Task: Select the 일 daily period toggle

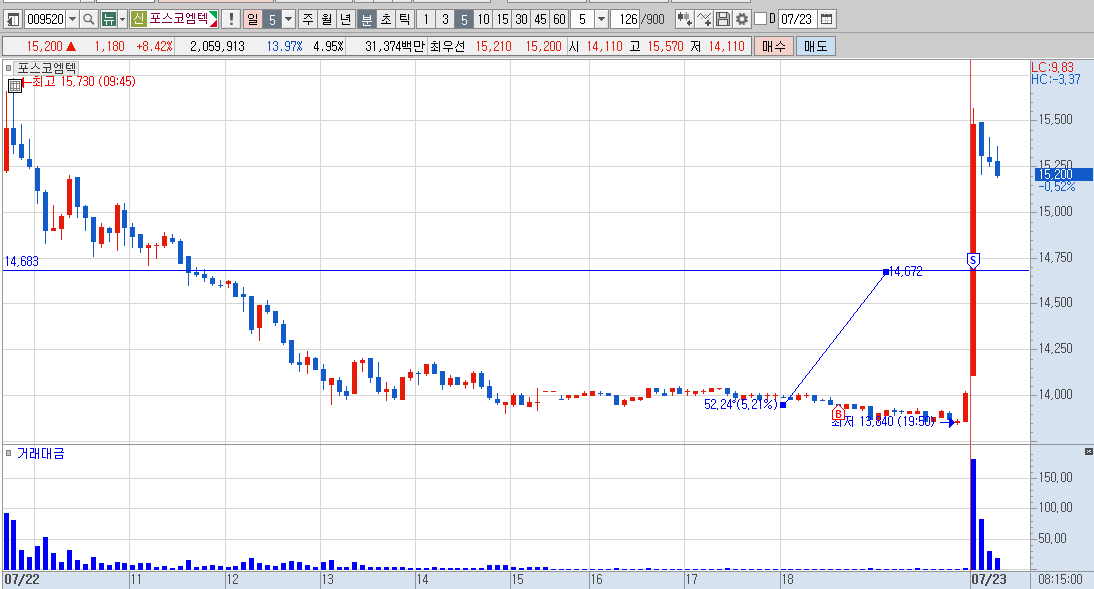Action: tap(252, 19)
